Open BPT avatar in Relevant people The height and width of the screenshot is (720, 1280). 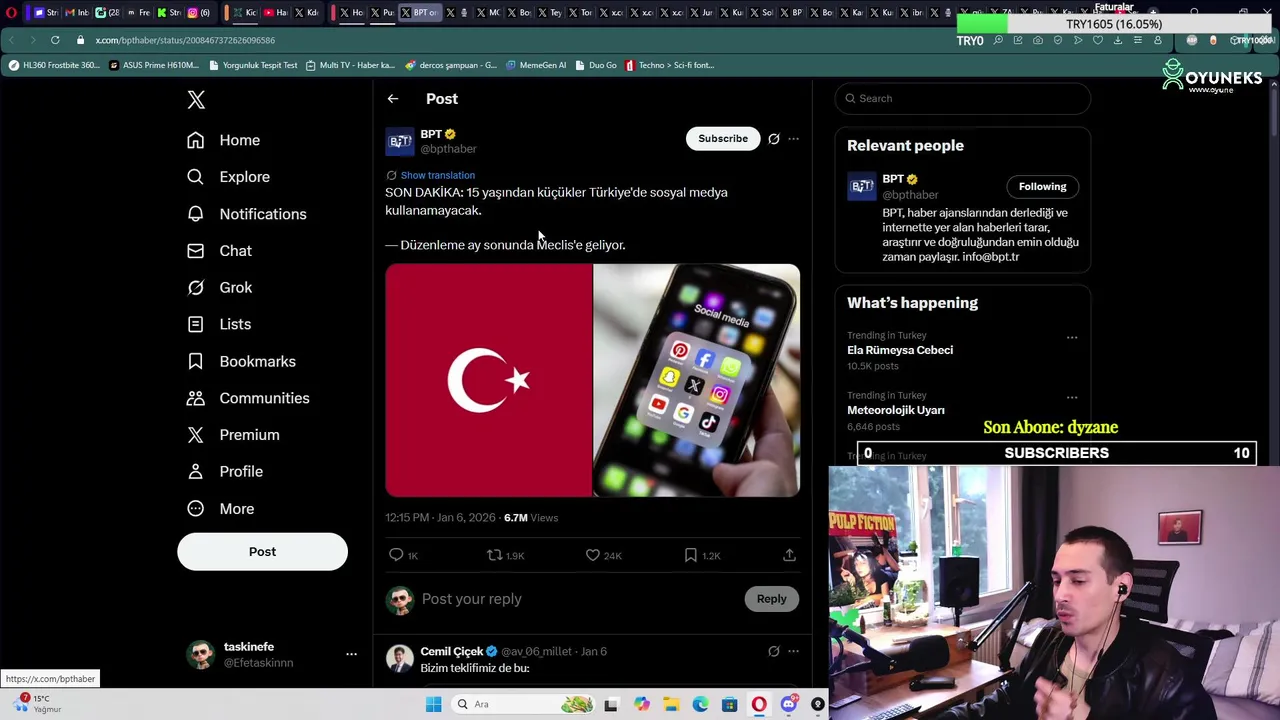pyautogui.click(x=861, y=187)
